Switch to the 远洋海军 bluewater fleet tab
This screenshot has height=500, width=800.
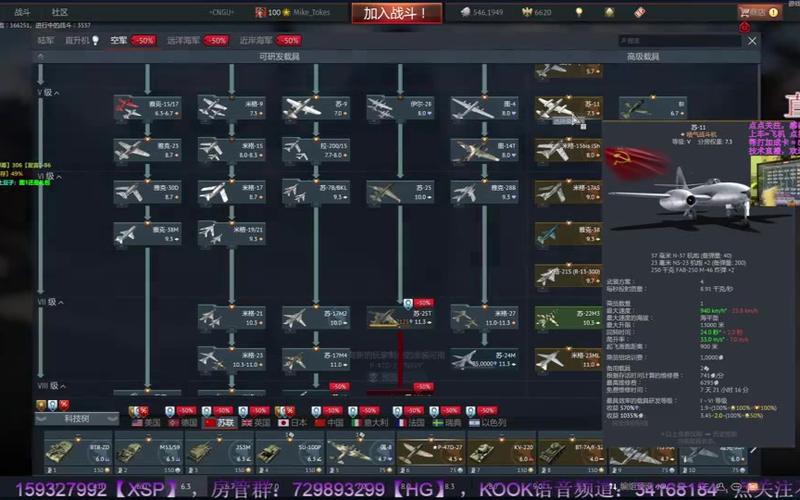point(196,40)
